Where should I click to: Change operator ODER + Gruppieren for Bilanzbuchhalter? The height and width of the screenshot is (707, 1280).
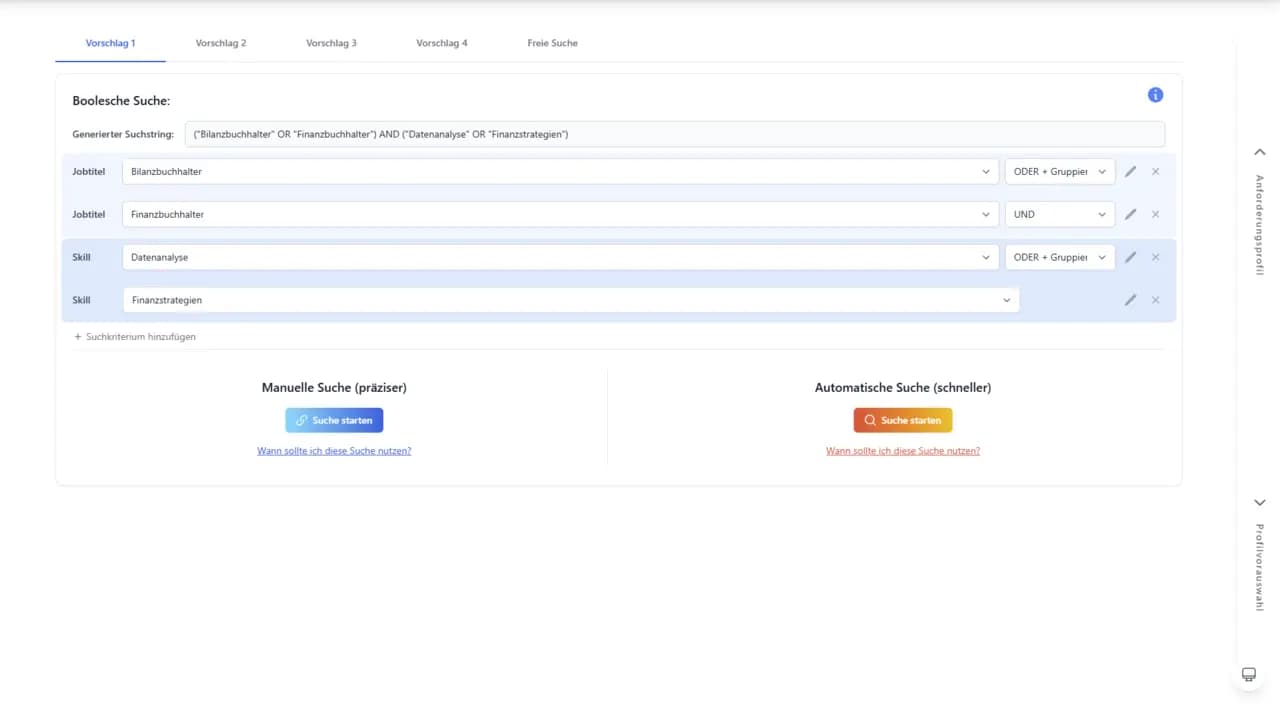point(1060,172)
